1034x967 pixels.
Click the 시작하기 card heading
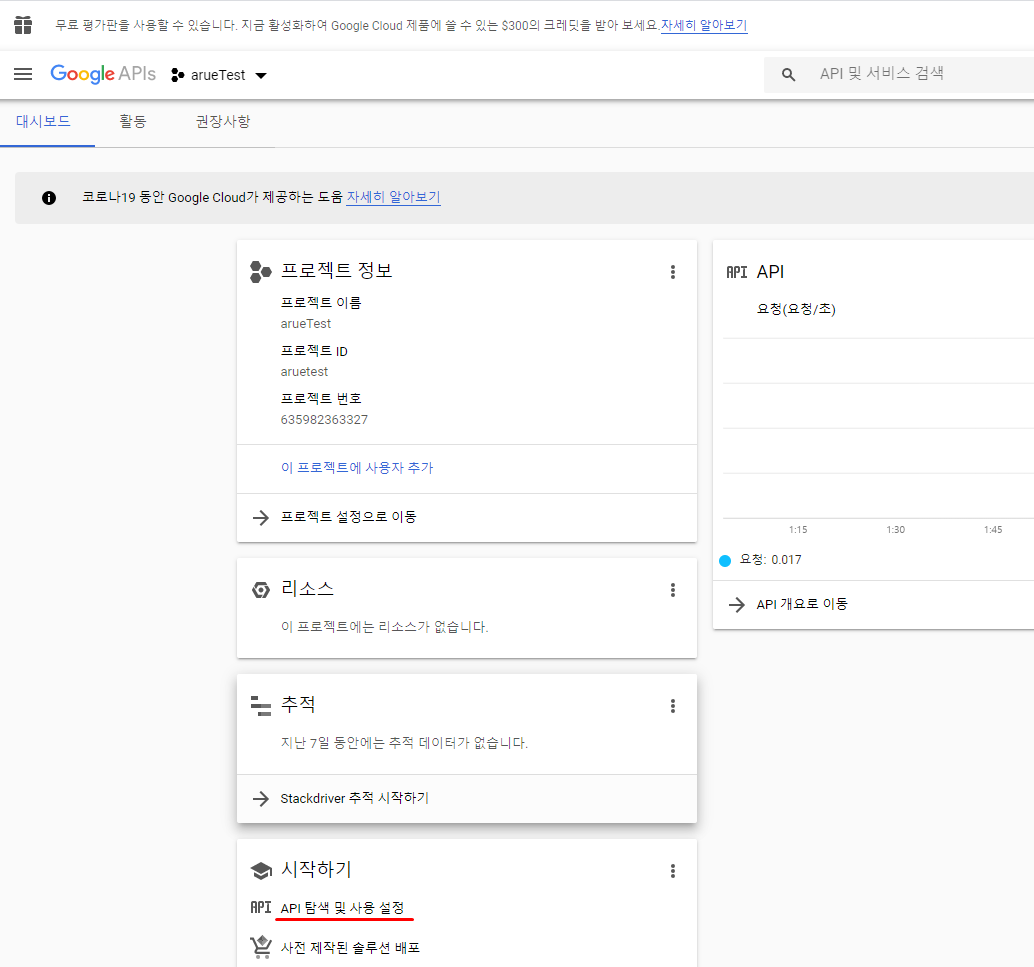click(x=317, y=869)
